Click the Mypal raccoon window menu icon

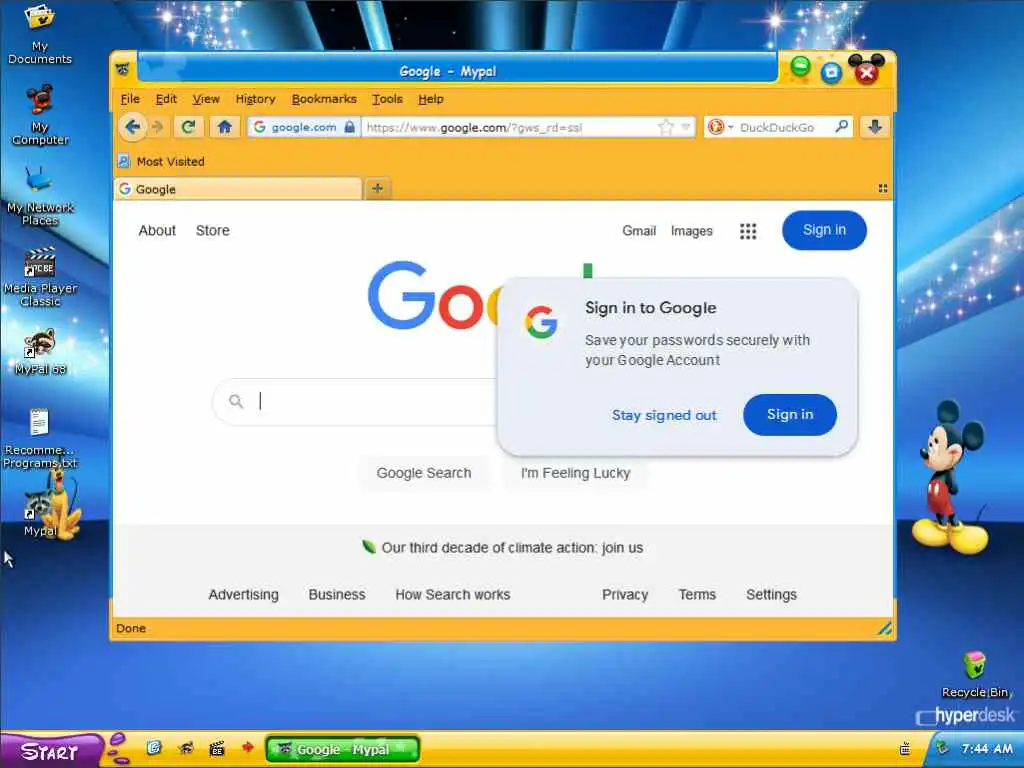pyautogui.click(x=123, y=69)
